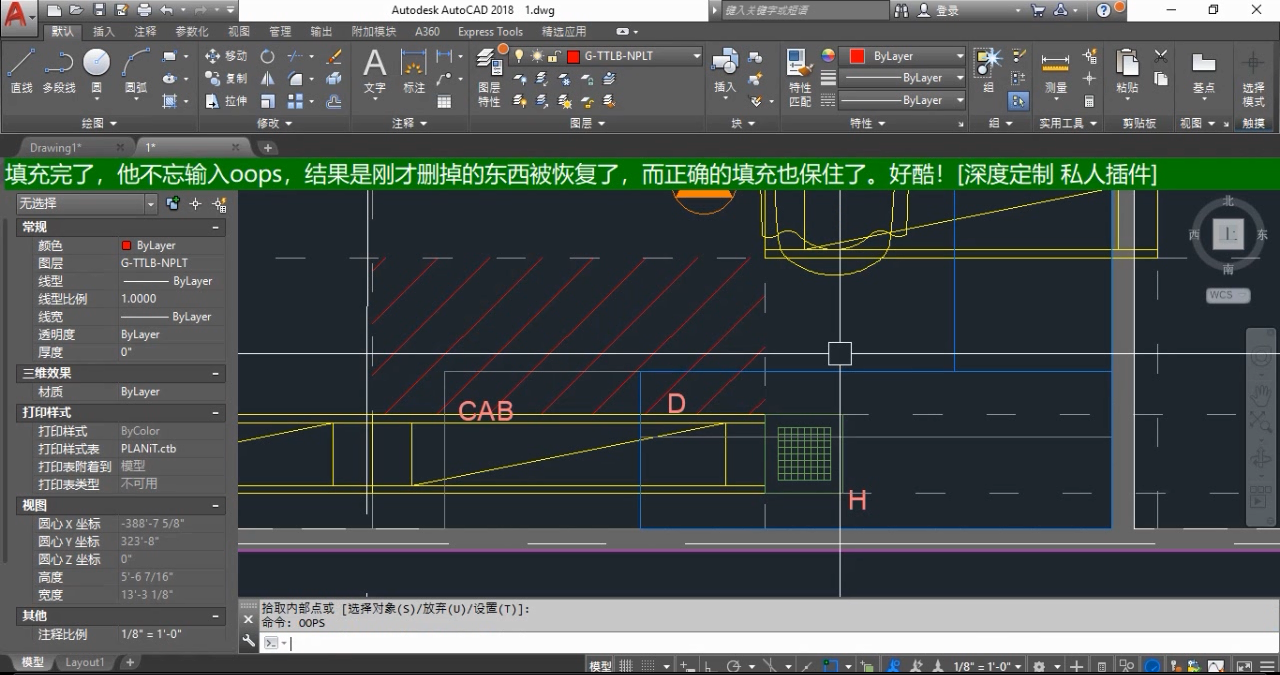
Task: Toggle ortho mode in status bar
Action: 708,666
